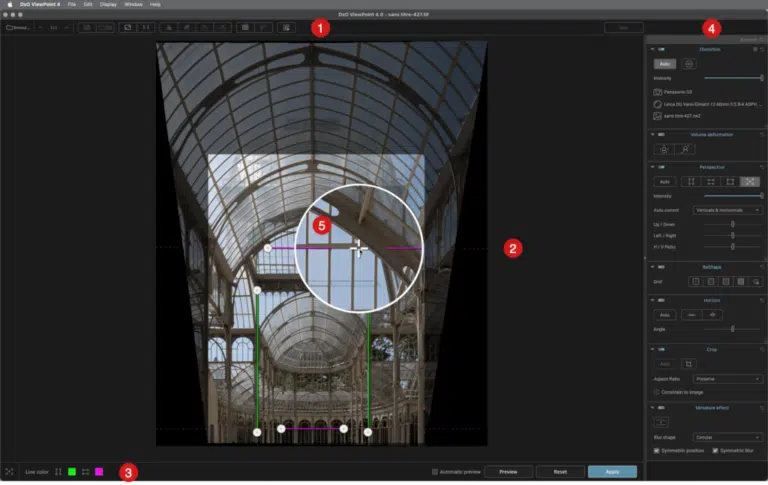
Task: Click the Up / Down slider
Action: pyautogui.click(x=733, y=224)
